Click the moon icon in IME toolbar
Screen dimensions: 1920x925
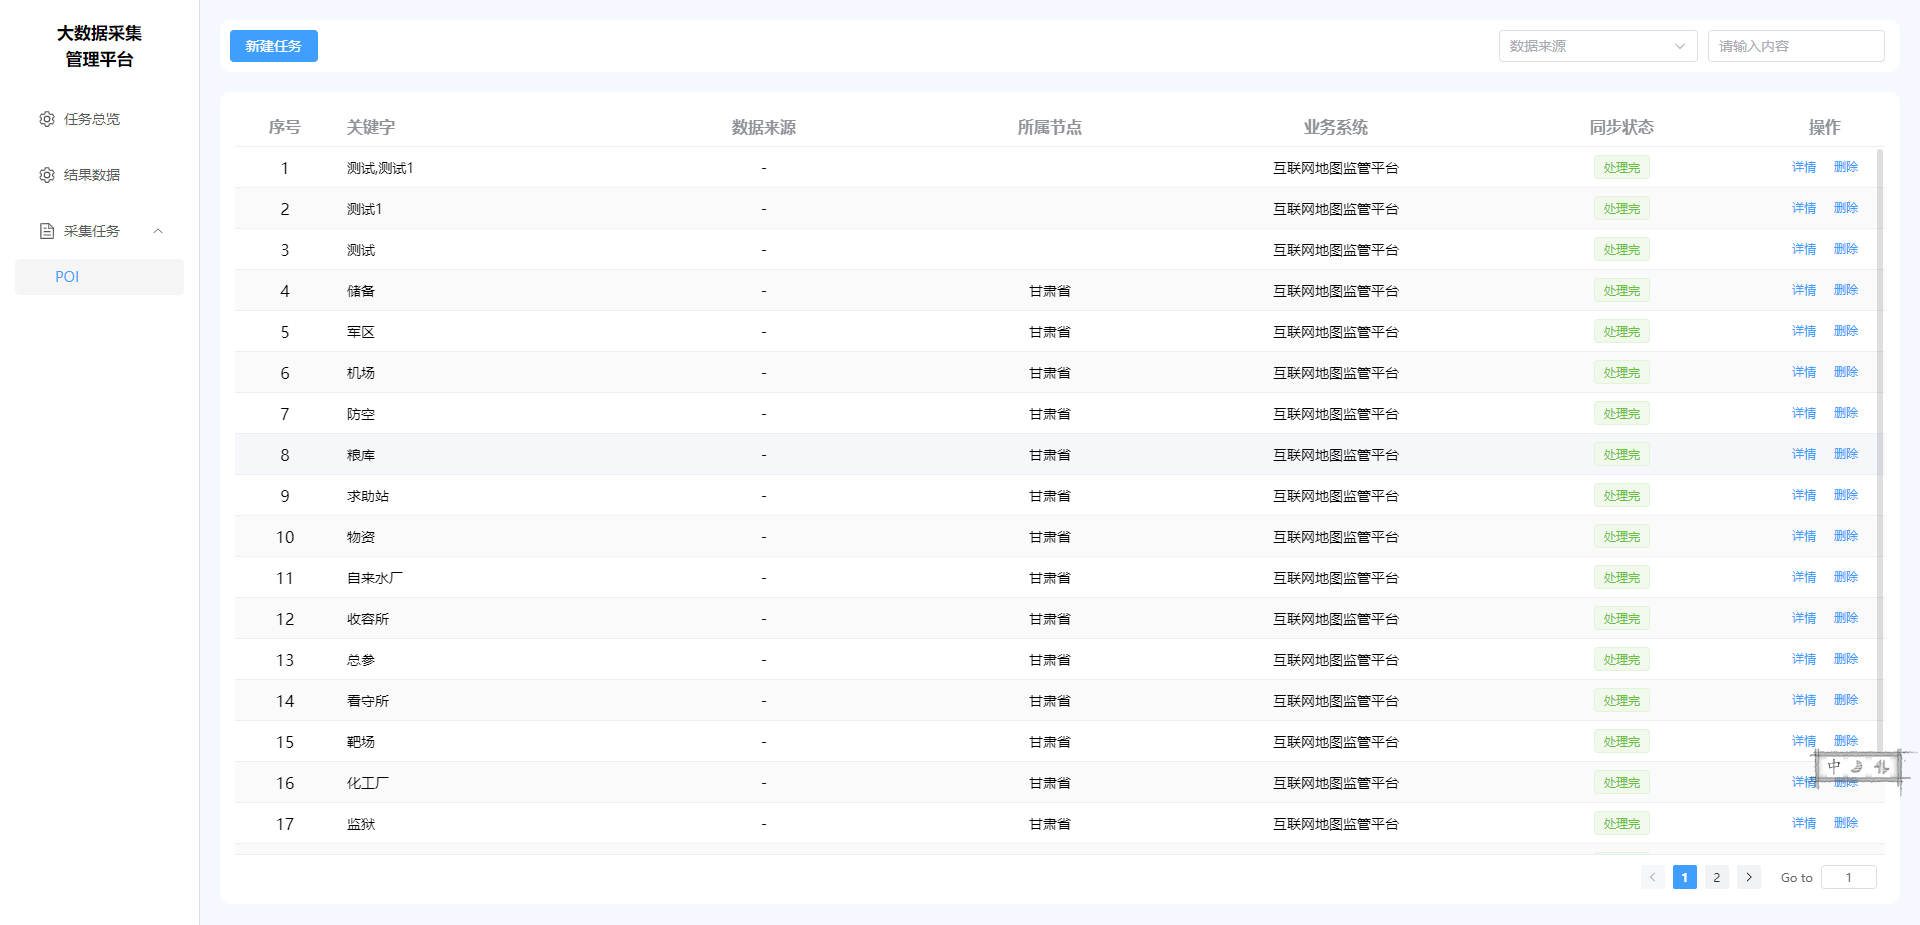(x=1857, y=767)
